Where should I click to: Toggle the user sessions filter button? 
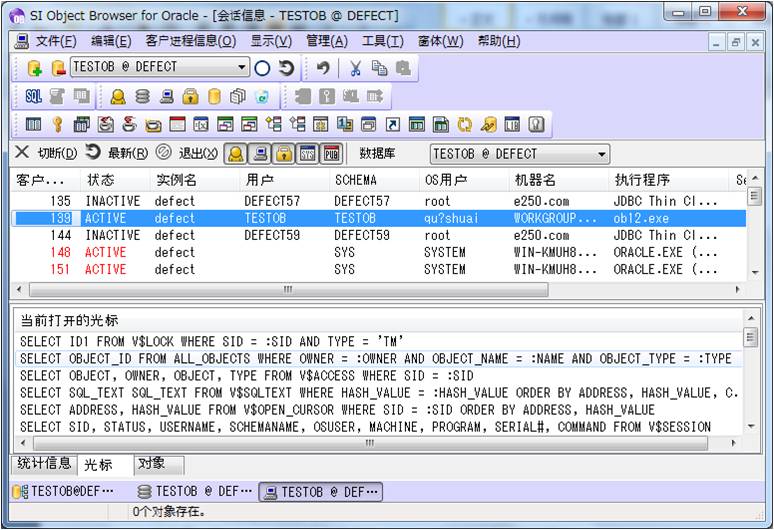pos(235,153)
